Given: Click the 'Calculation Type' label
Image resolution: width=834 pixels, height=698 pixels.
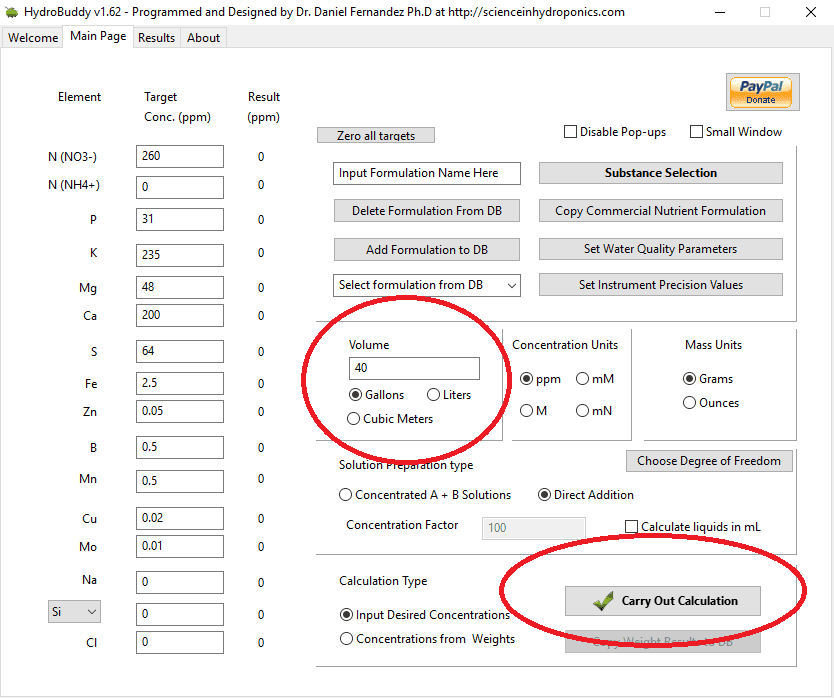Looking at the screenshot, I should click(x=383, y=581).
